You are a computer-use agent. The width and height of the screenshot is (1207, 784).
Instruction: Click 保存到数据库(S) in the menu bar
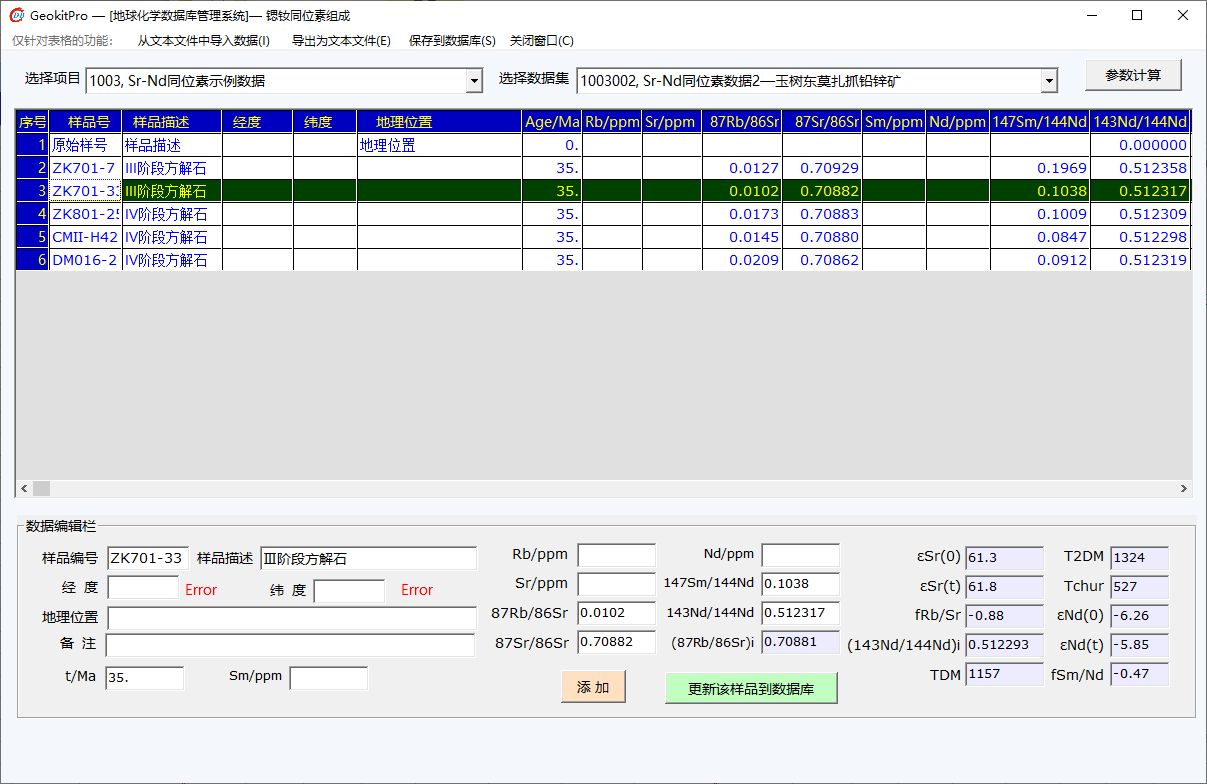(x=452, y=41)
